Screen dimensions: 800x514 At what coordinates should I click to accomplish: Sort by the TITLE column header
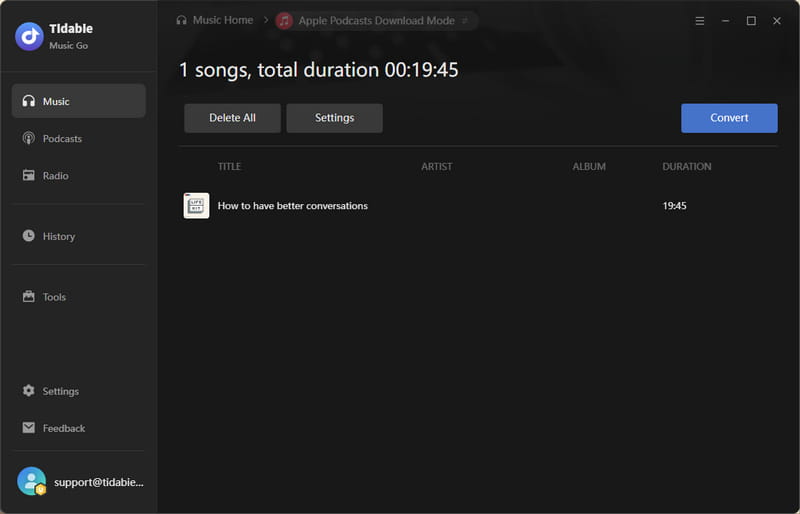coord(229,166)
